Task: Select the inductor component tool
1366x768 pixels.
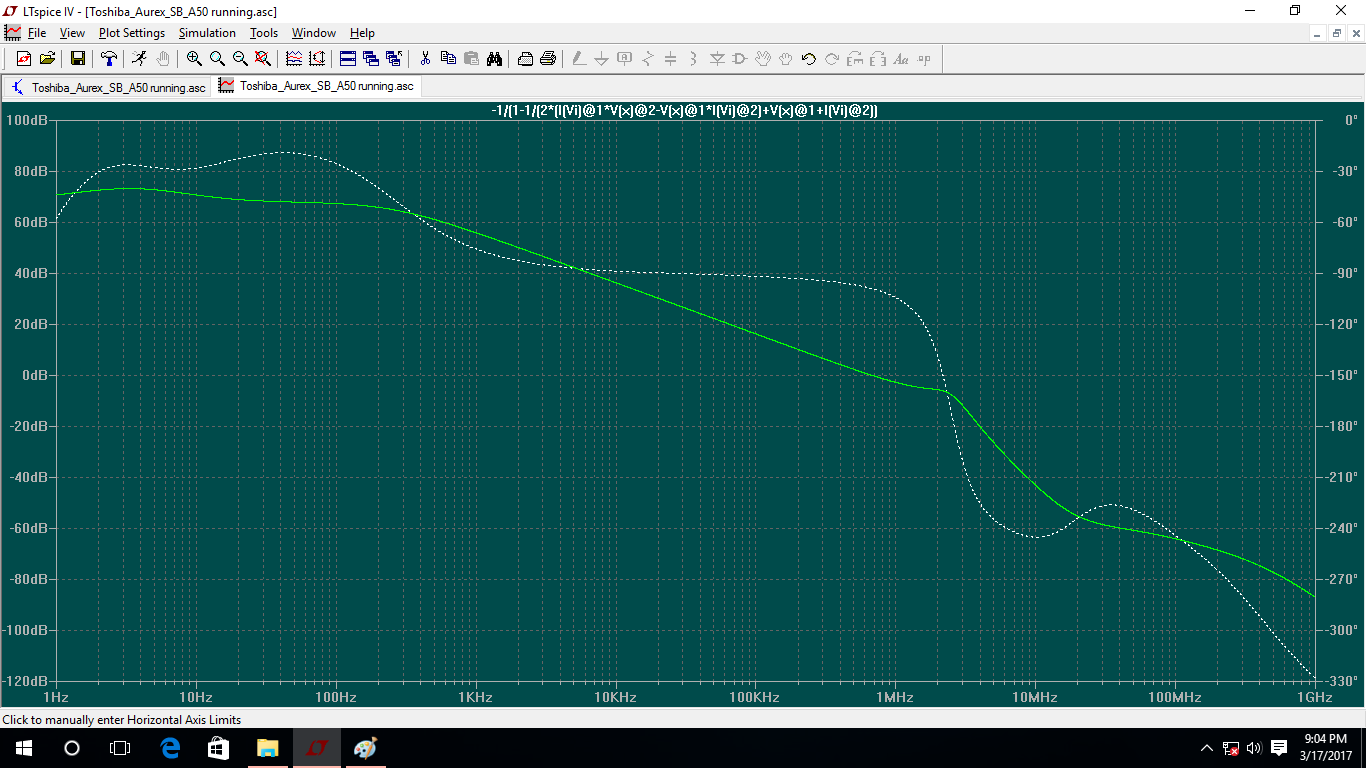Action: pos(694,59)
